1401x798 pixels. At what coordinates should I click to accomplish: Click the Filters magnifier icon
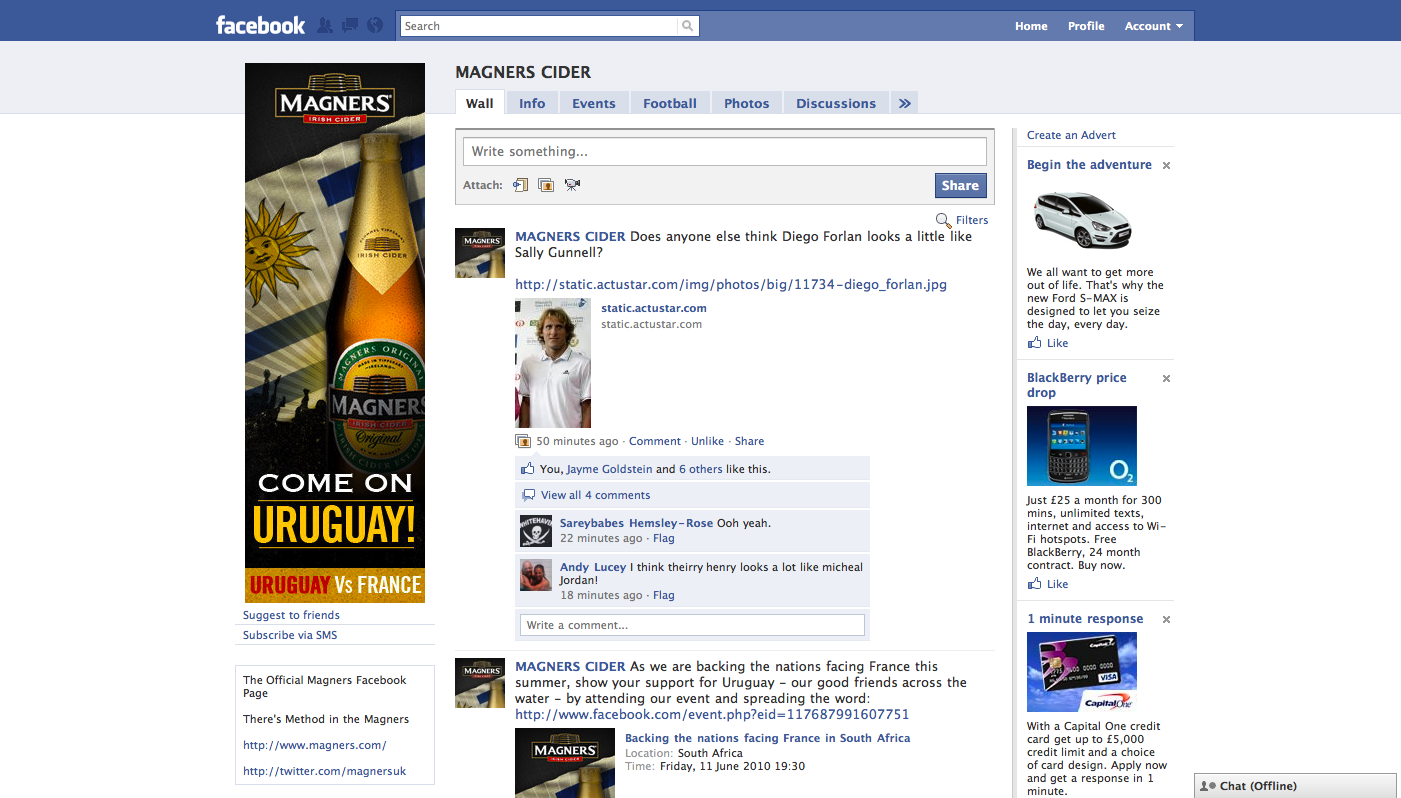943,220
